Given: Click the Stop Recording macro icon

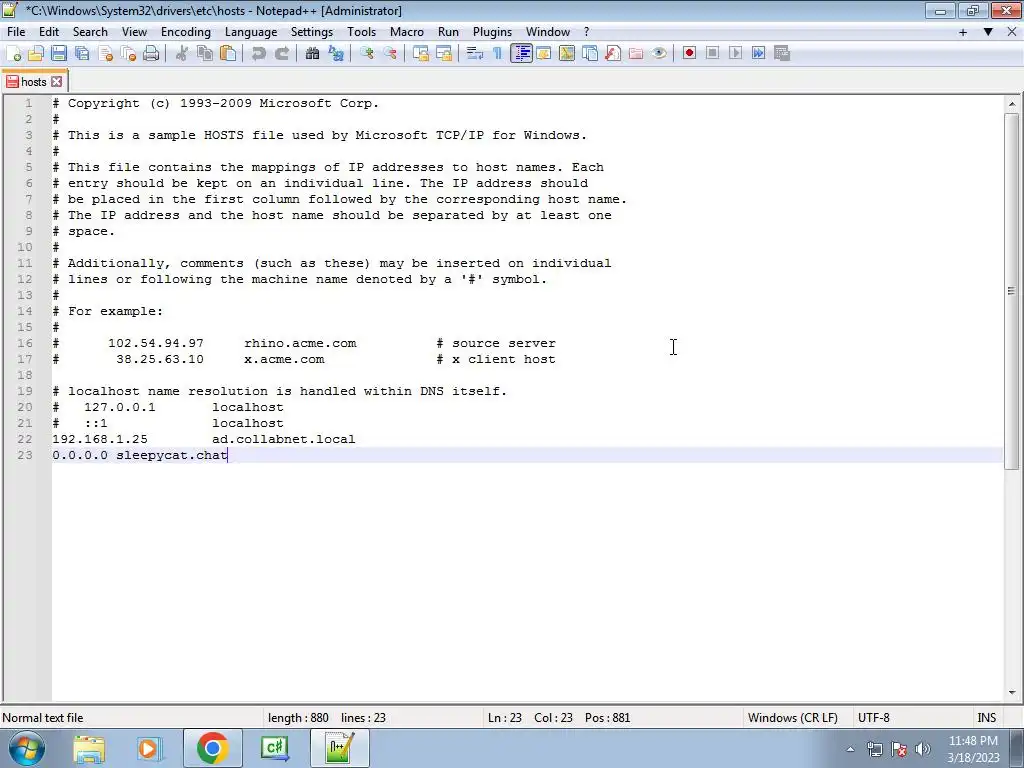Looking at the screenshot, I should pyautogui.click(x=712, y=54).
